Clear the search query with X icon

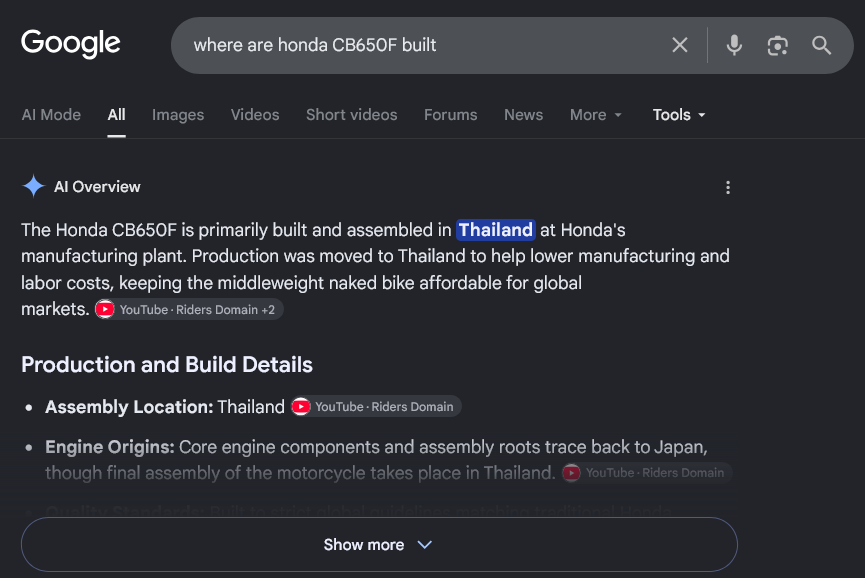pyautogui.click(x=680, y=45)
